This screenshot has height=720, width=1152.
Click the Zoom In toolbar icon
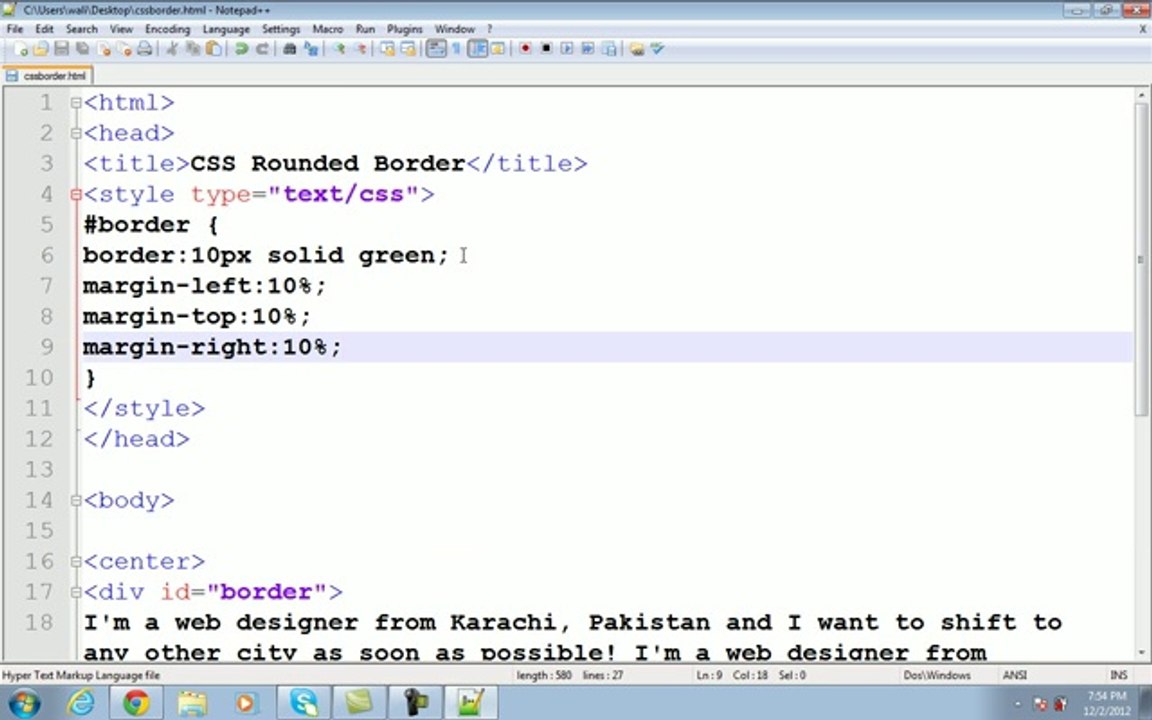coord(339,49)
